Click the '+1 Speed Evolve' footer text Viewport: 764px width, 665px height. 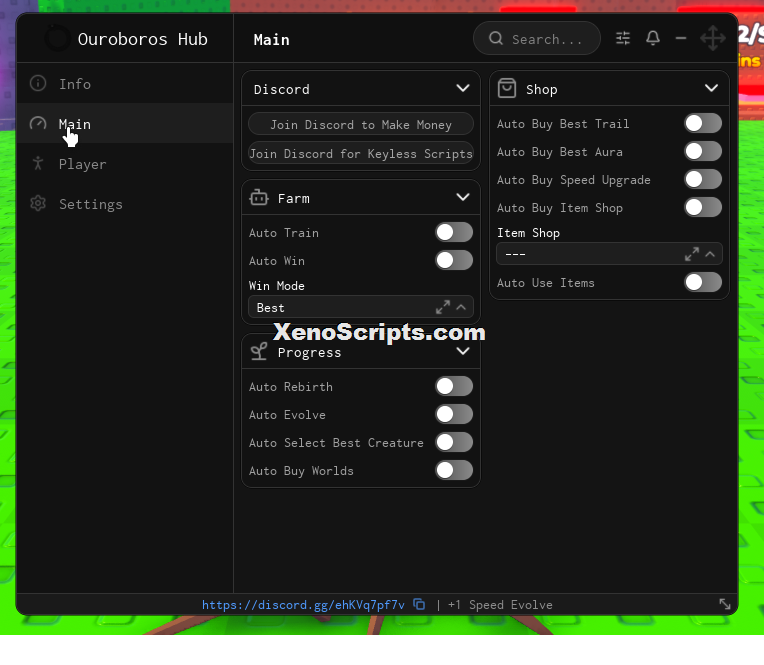click(x=500, y=605)
